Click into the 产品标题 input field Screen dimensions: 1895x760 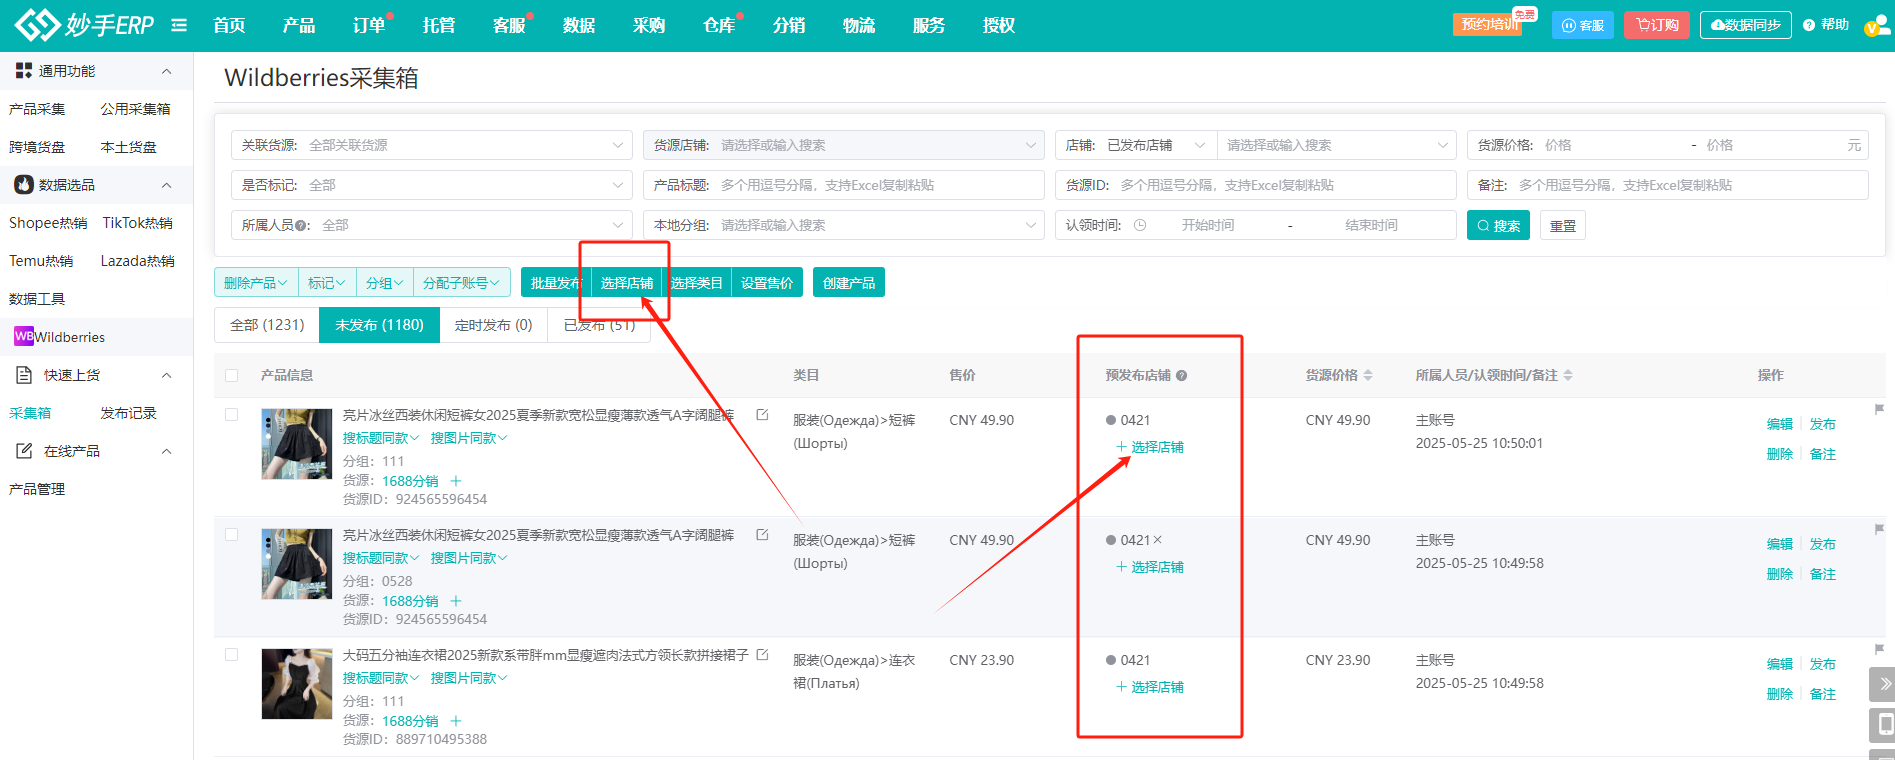coord(843,185)
